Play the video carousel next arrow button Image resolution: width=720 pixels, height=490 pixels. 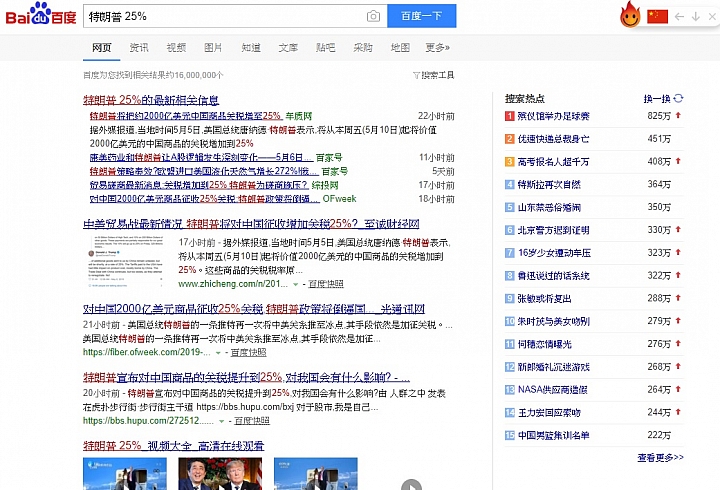(x=411, y=485)
